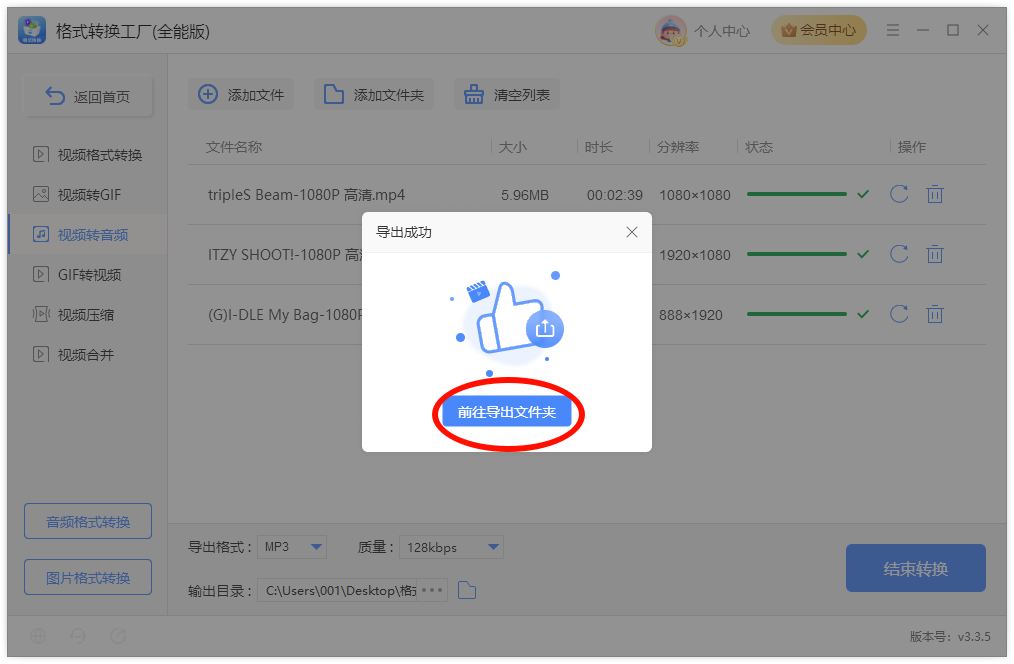Click the 版本号 v3.3.5 text
The image size is (1014, 664).
(949, 637)
